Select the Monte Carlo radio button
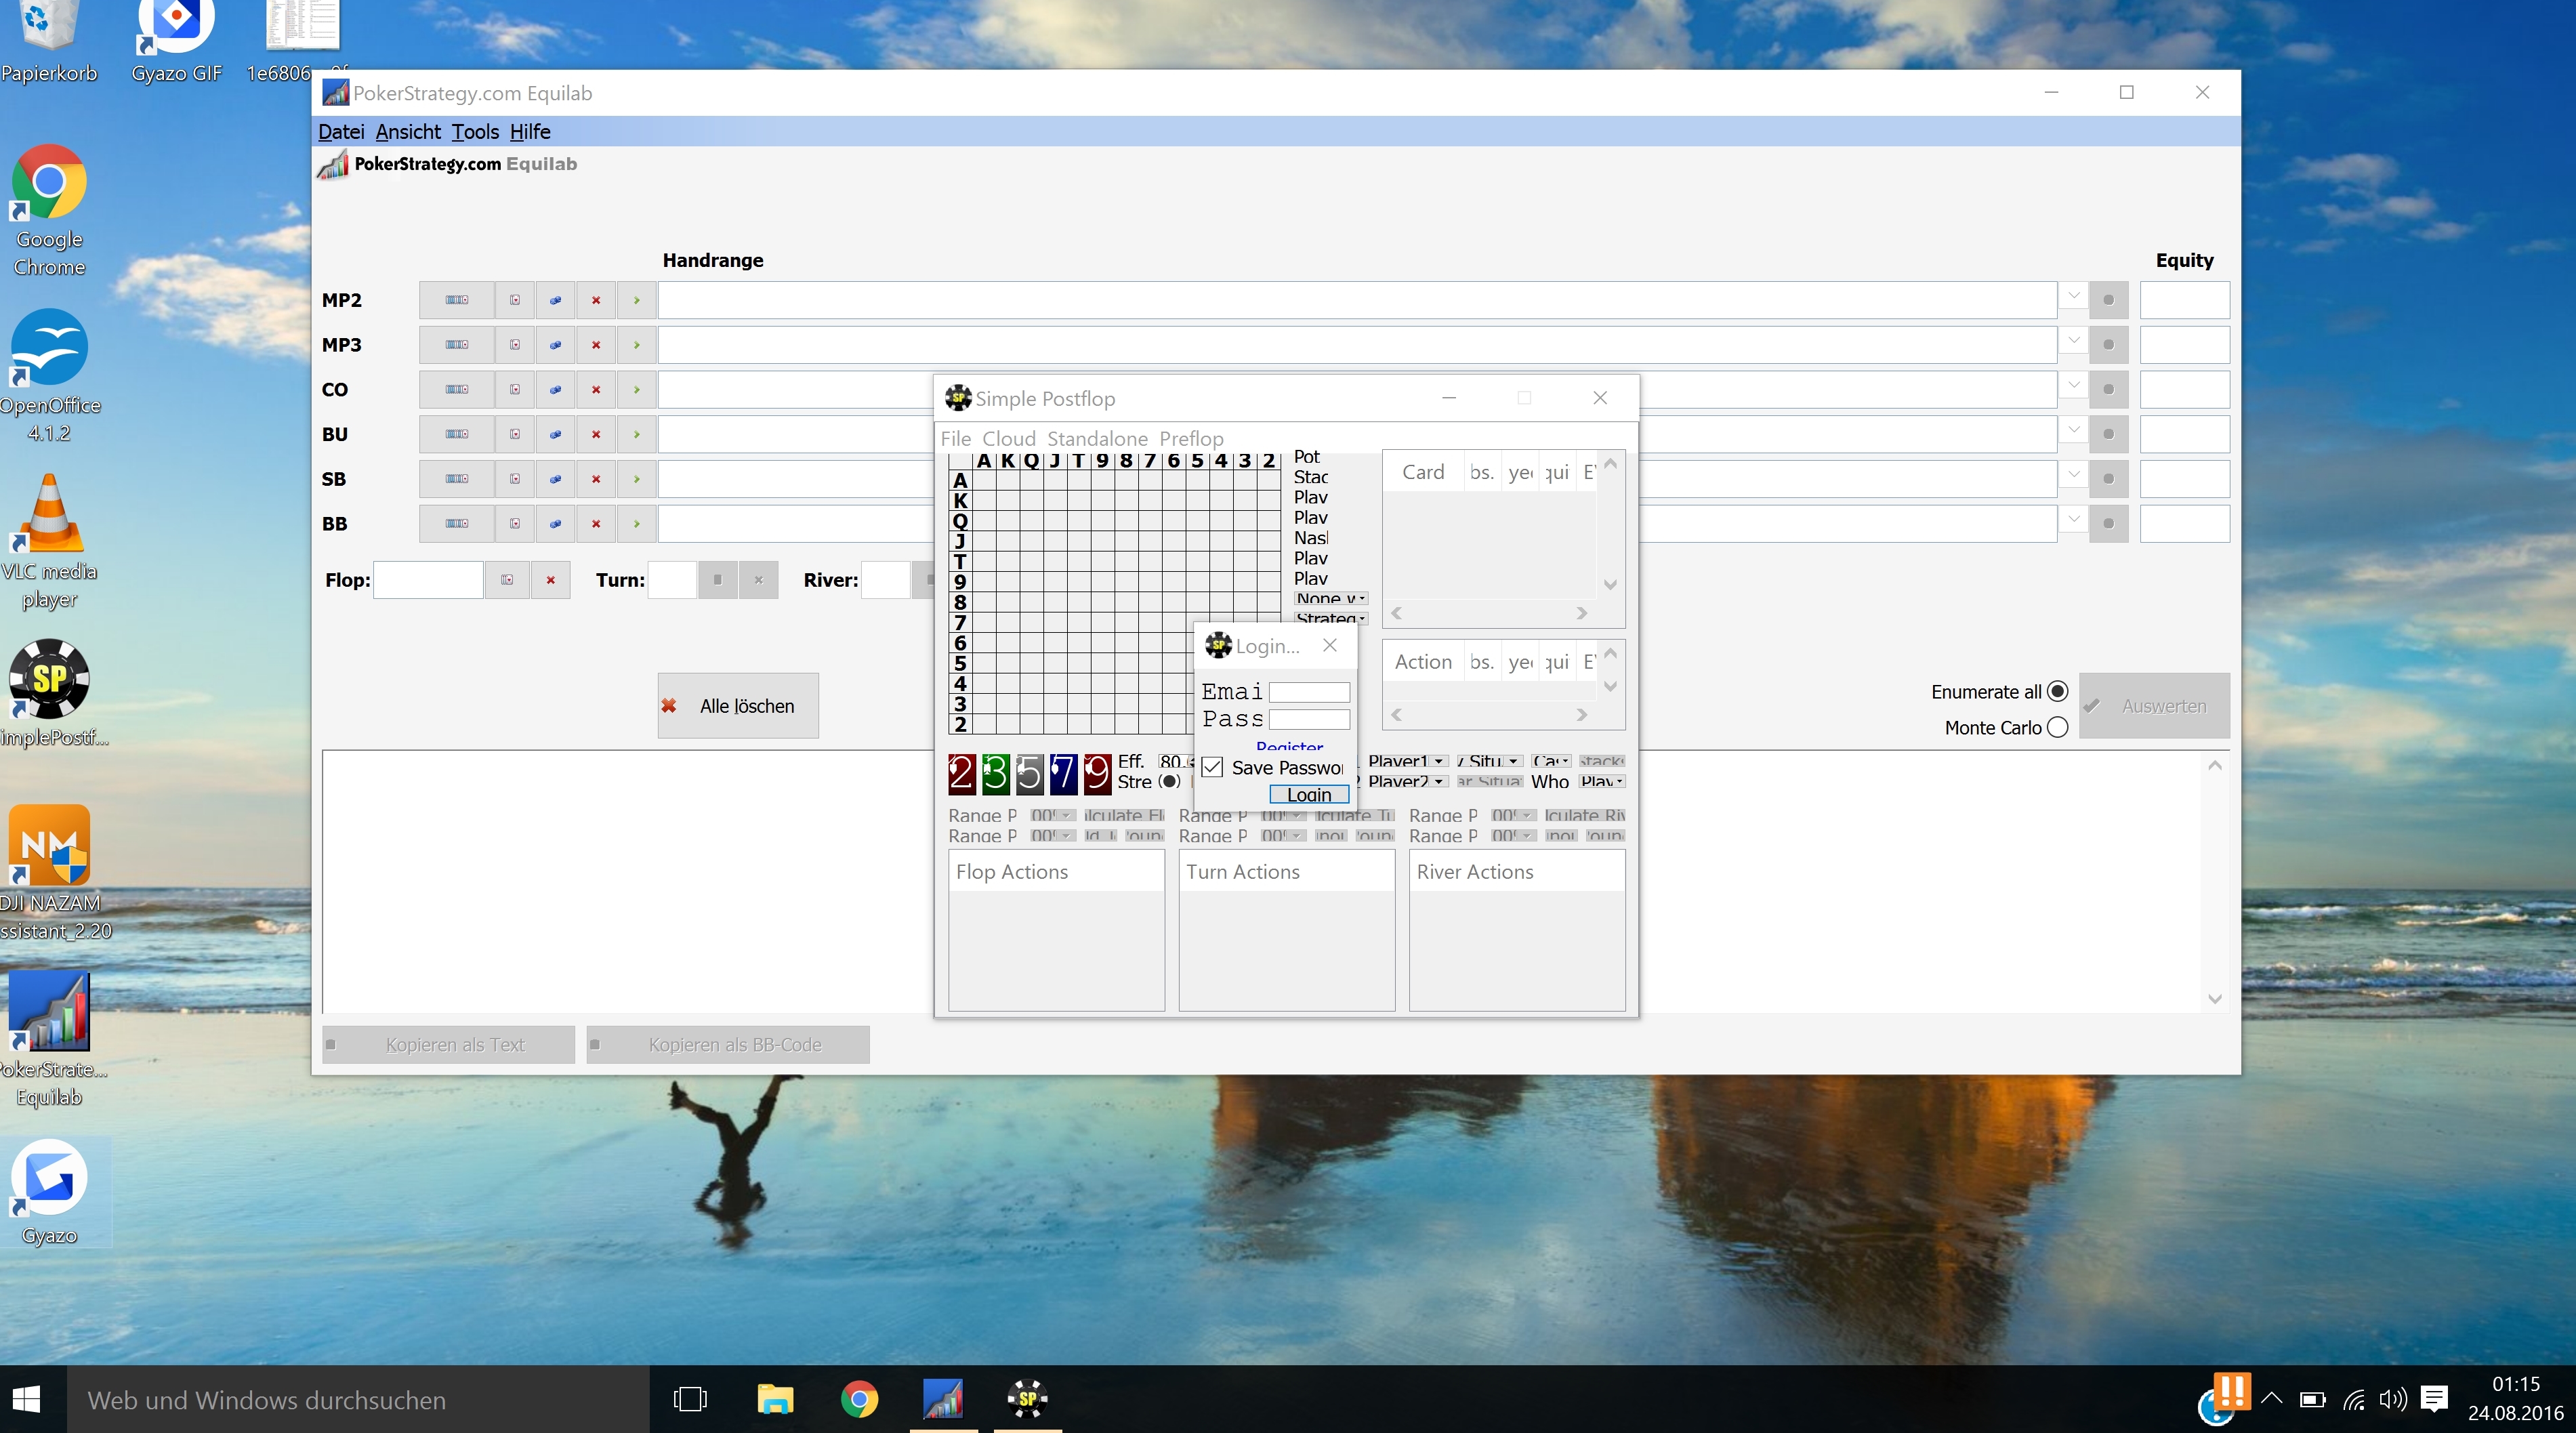The image size is (2576, 1433). point(2058,728)
